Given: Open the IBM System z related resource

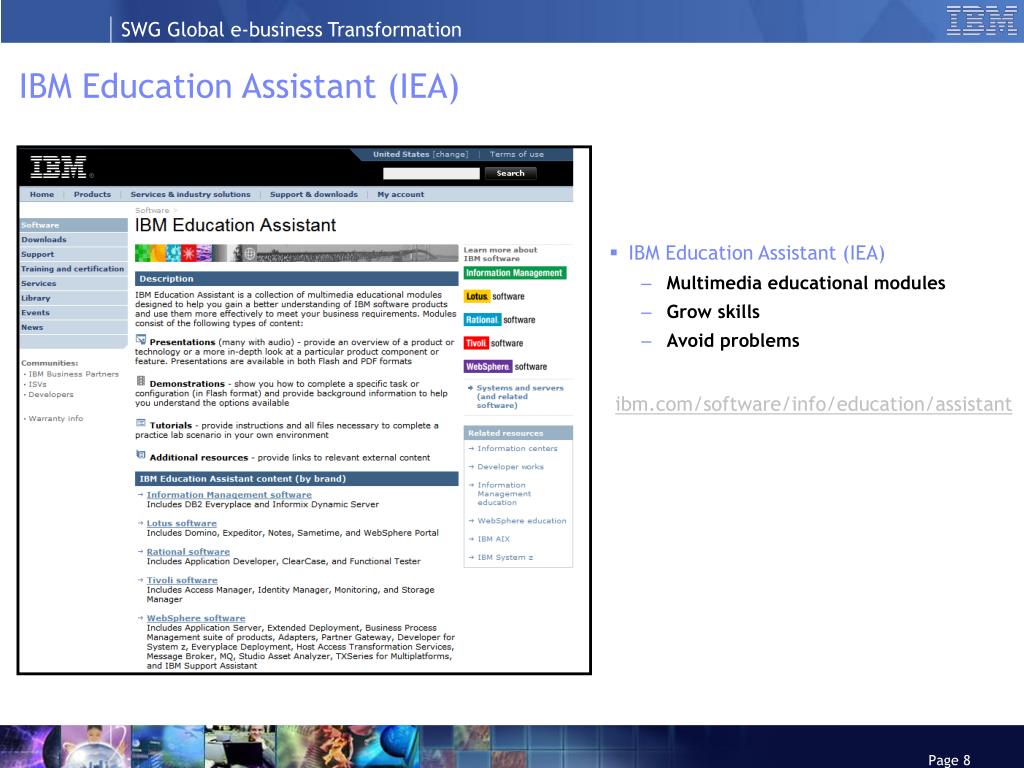Looking at the screenshot, I should (x=505, y=558).
